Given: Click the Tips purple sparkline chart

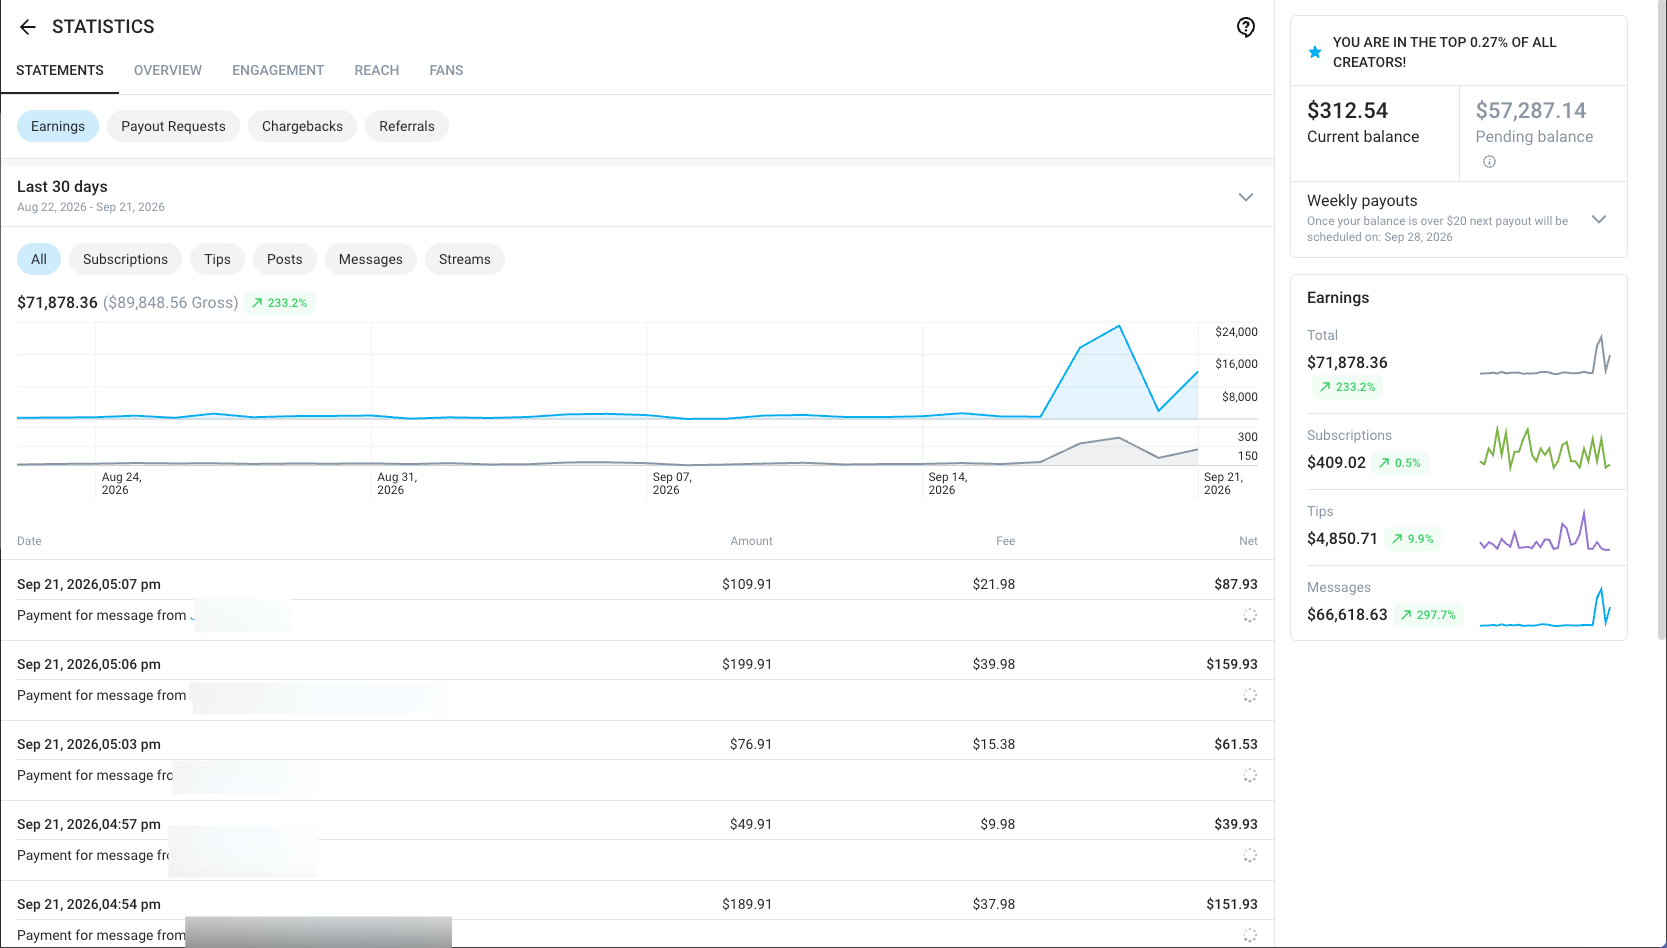Looking at the screenshot, I should 1545,530.
